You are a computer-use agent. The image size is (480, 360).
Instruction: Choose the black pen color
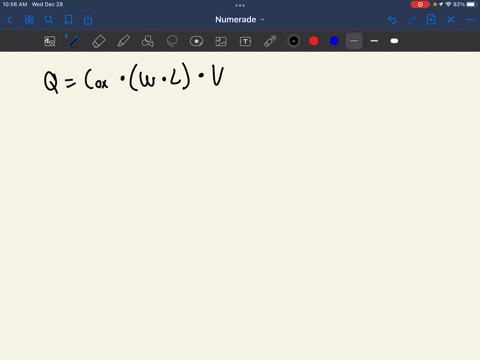point(294,41)
